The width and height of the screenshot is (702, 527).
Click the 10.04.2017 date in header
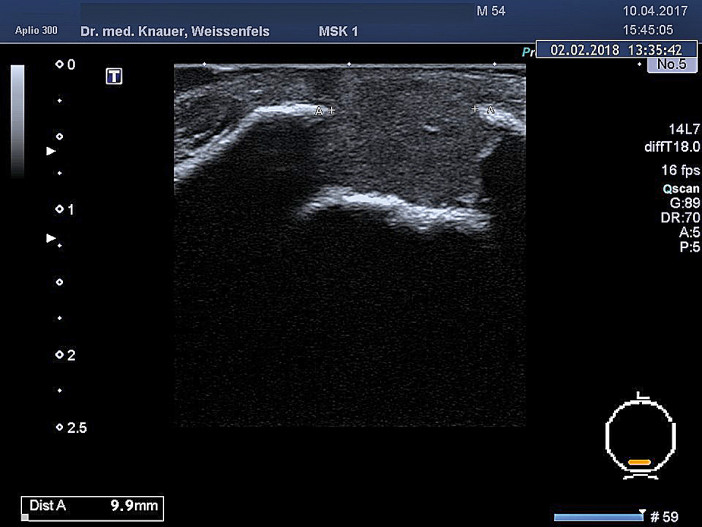pos(655,11)
